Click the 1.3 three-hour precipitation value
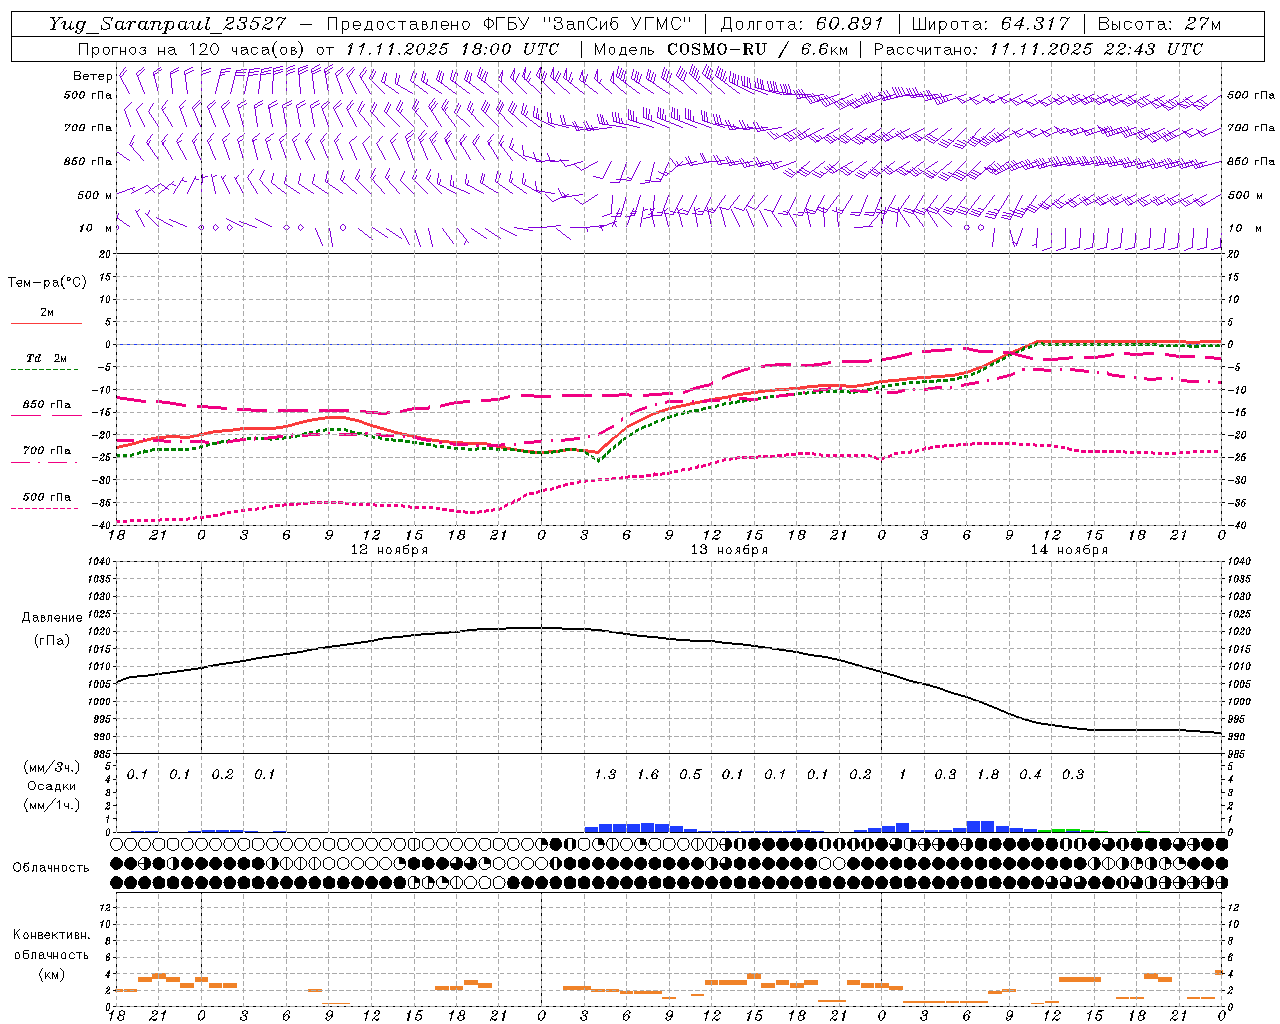This screenshot has width=1280, height=1024. (x=605, y=774)
